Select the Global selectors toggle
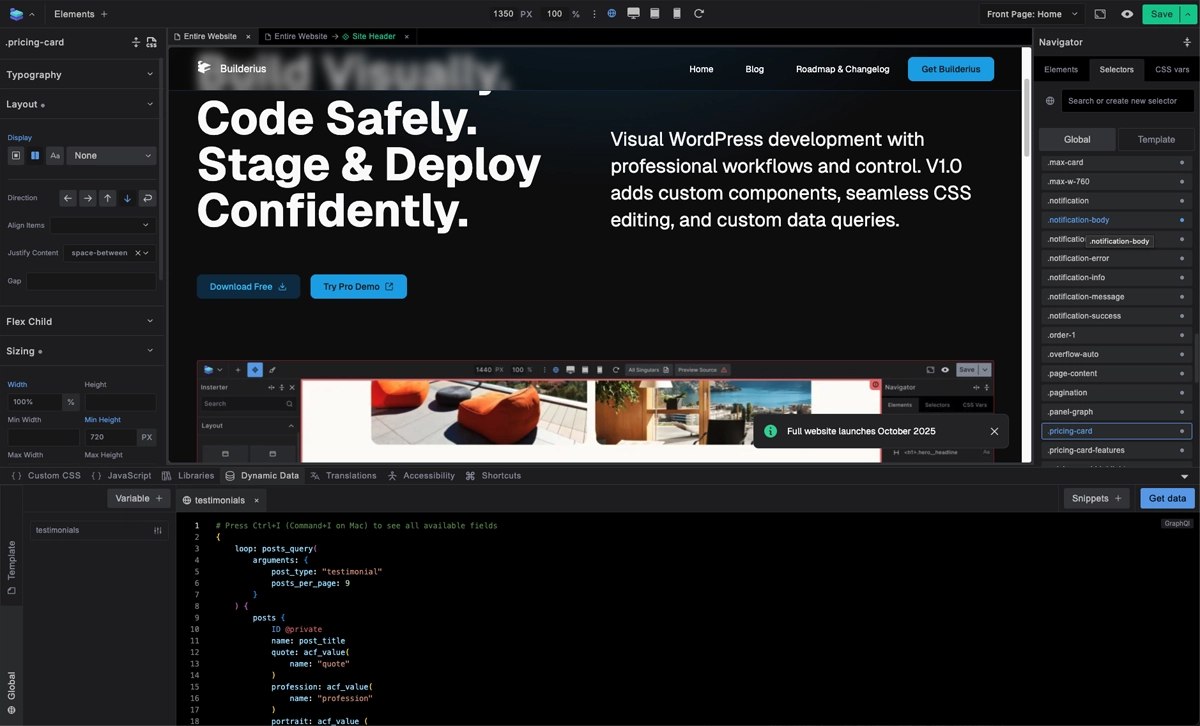The height and width of the screenshot is (726, 1200). click(1076, 139)
